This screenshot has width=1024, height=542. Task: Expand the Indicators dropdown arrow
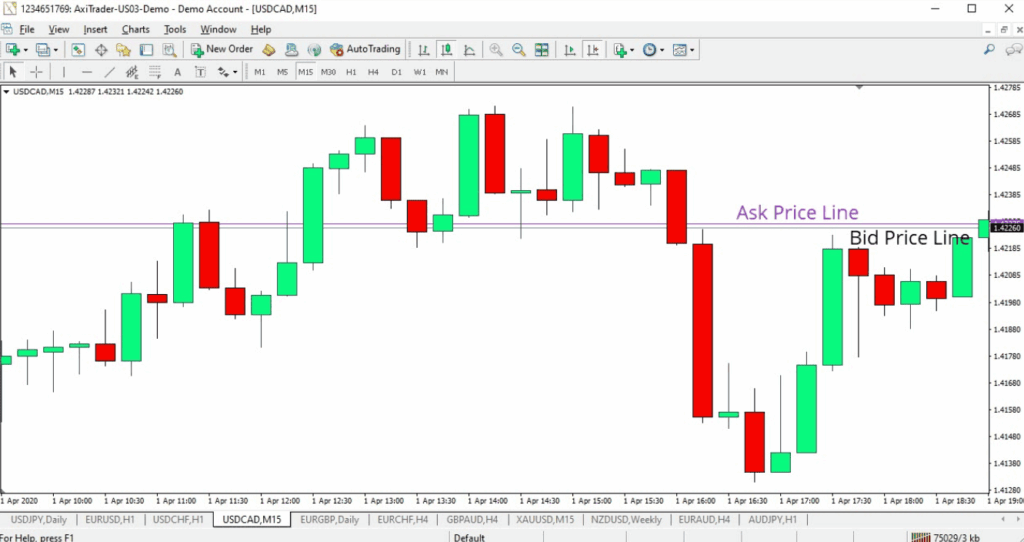(x=632, y=50)
